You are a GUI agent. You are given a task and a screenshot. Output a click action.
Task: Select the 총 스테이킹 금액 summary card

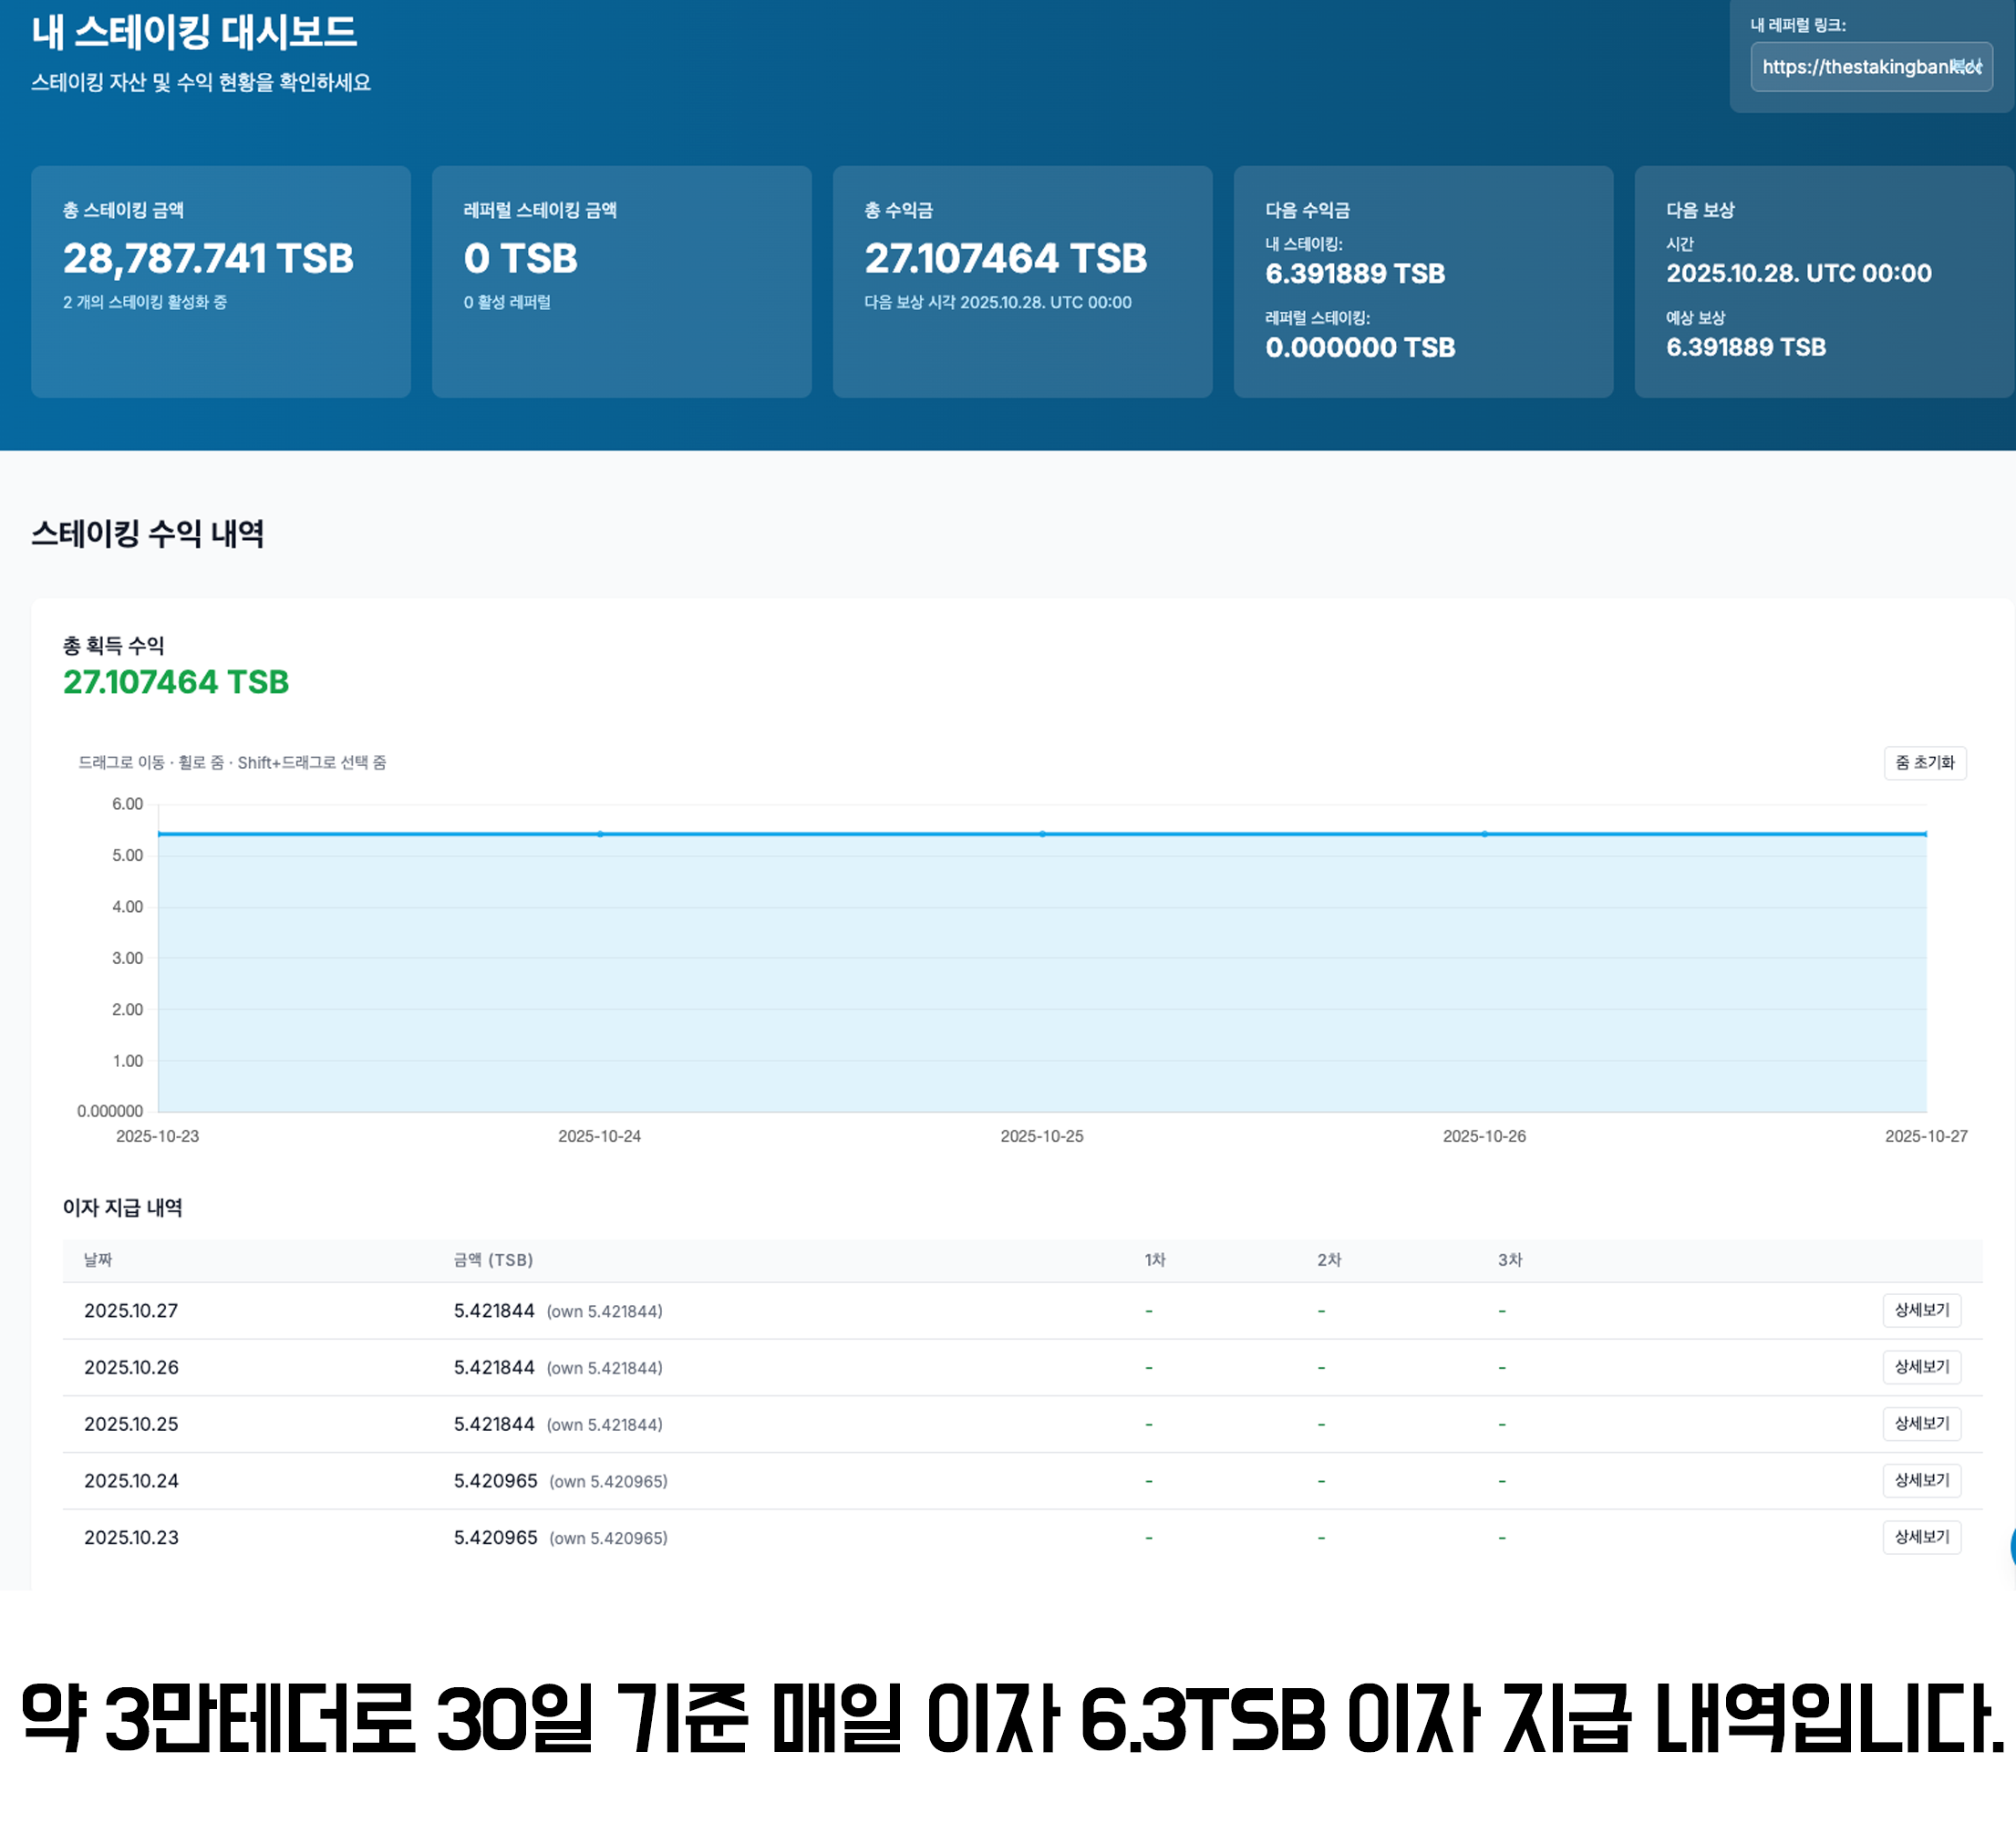click(x=221, y=281)
